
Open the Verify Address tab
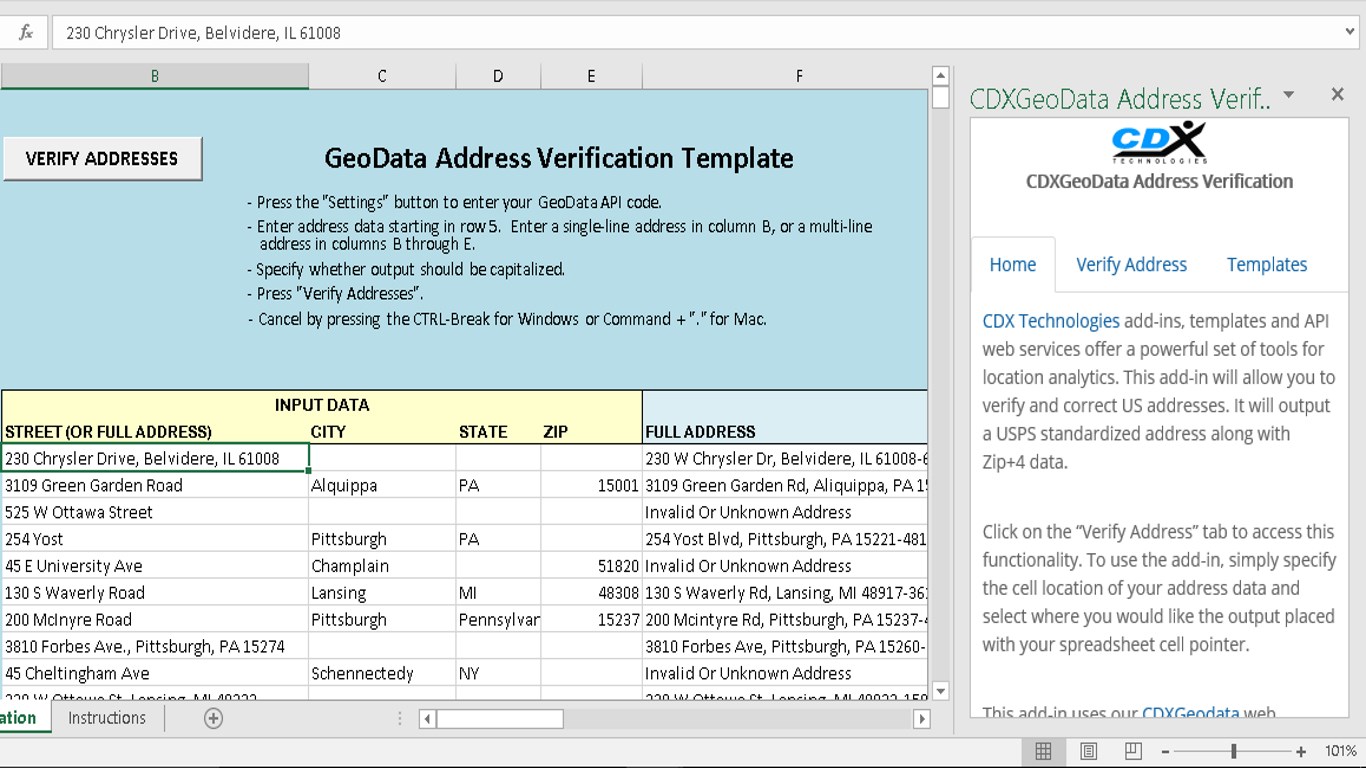click(1131, 265)
